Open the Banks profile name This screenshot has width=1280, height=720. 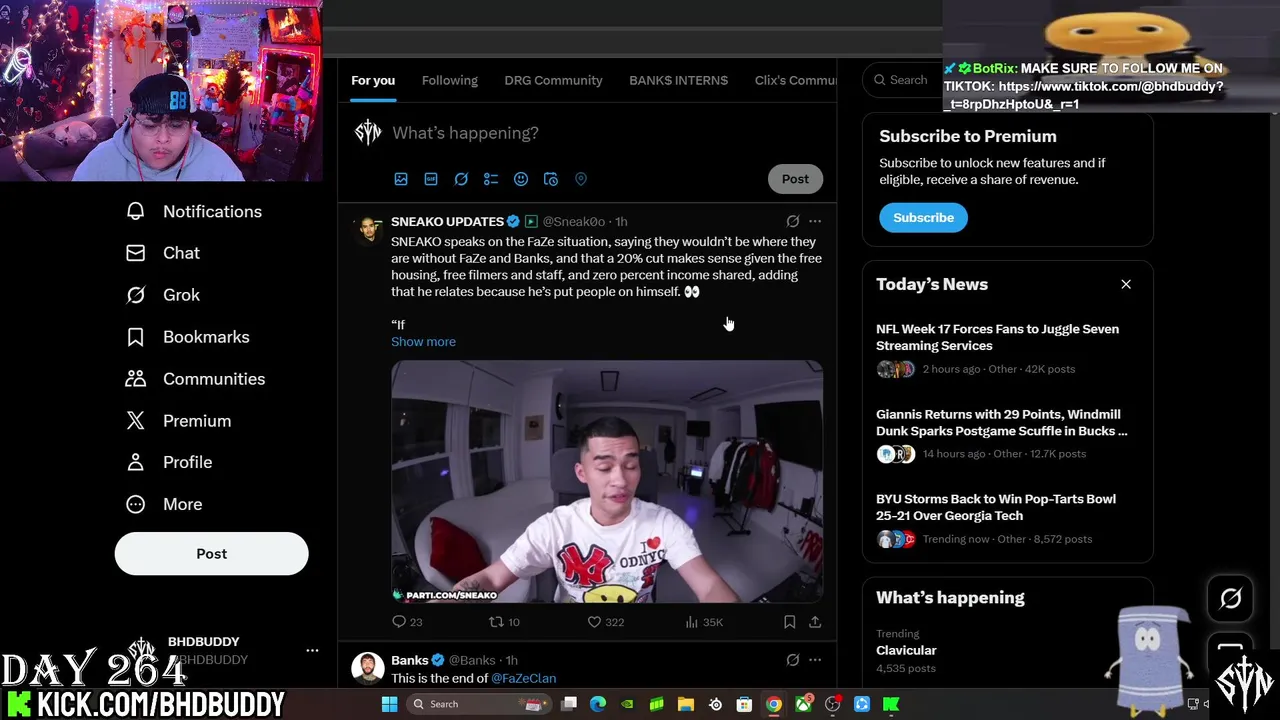[x=410, y=660]
